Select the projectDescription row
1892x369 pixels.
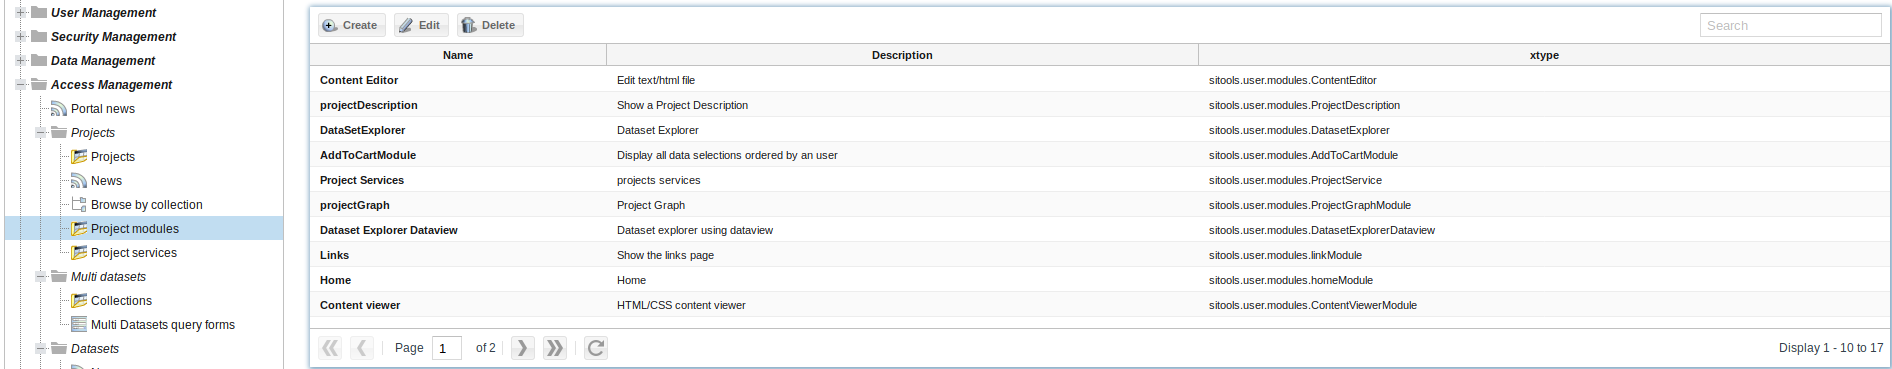(1100, 105)
